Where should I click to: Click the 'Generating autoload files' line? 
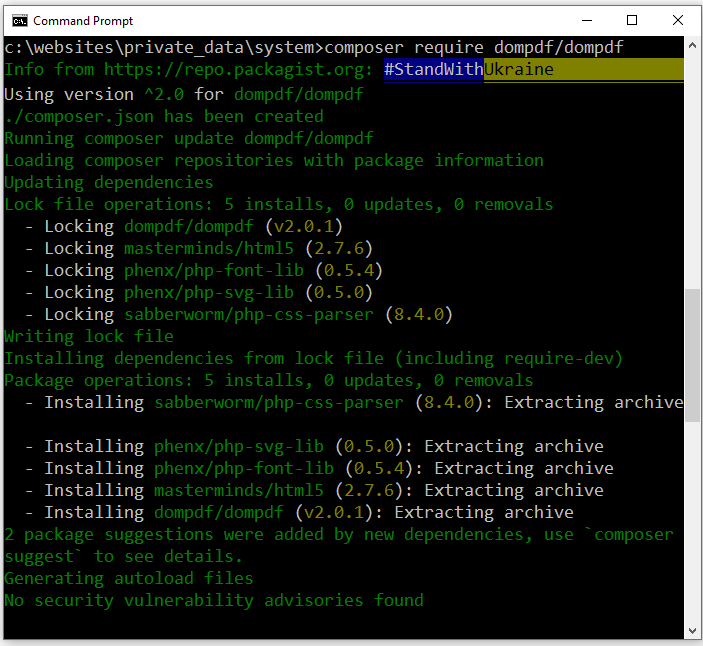coord(128,578)
